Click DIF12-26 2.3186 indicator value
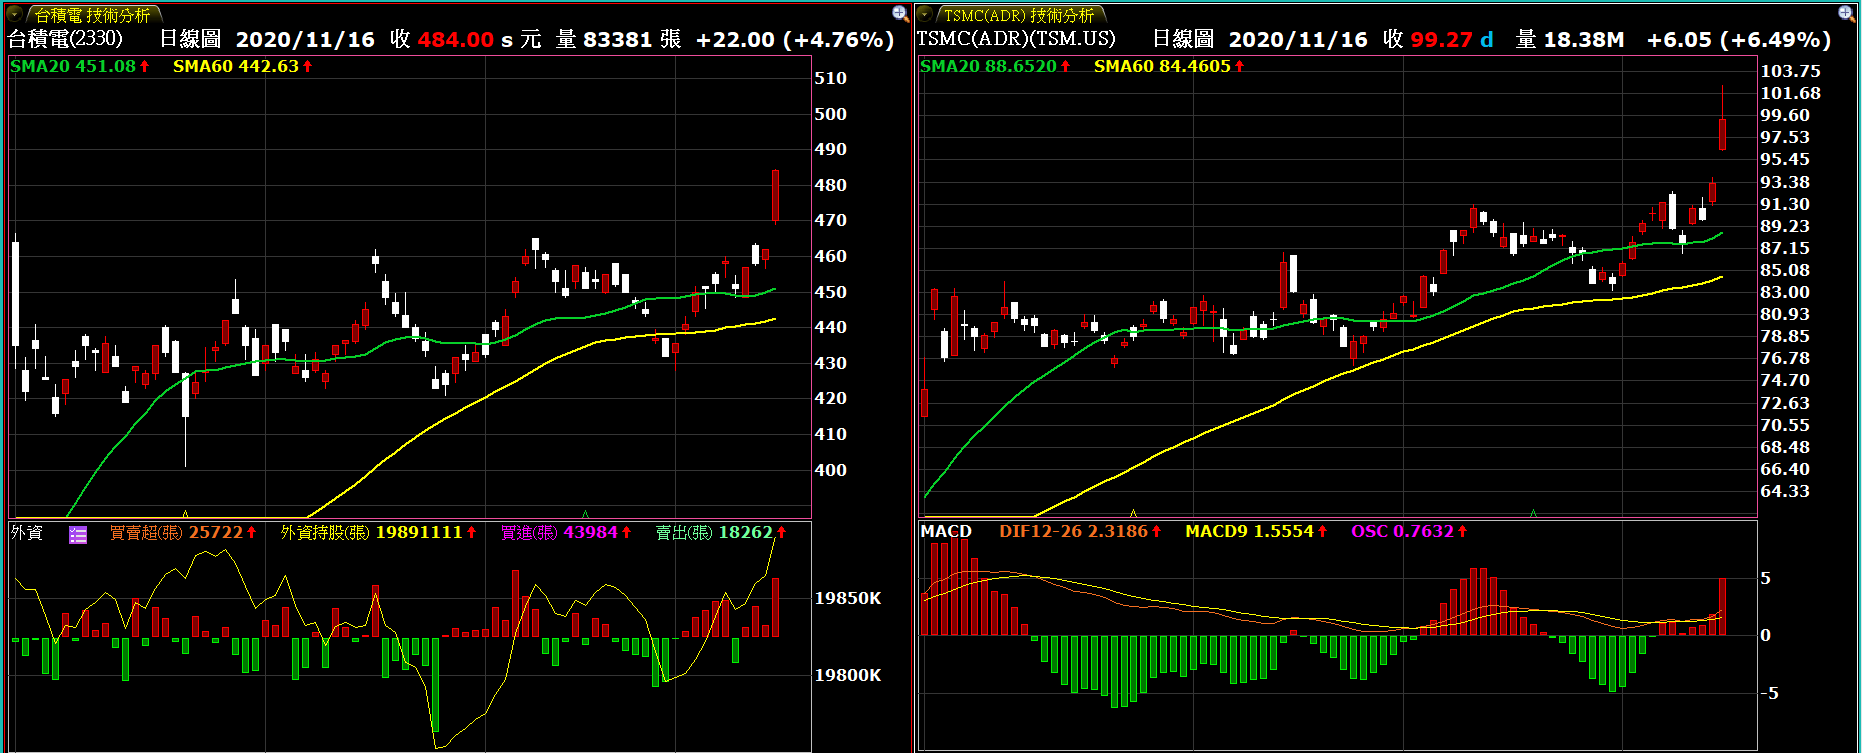This screenshot has width=1863, height=753. (x=1081, y=532)
